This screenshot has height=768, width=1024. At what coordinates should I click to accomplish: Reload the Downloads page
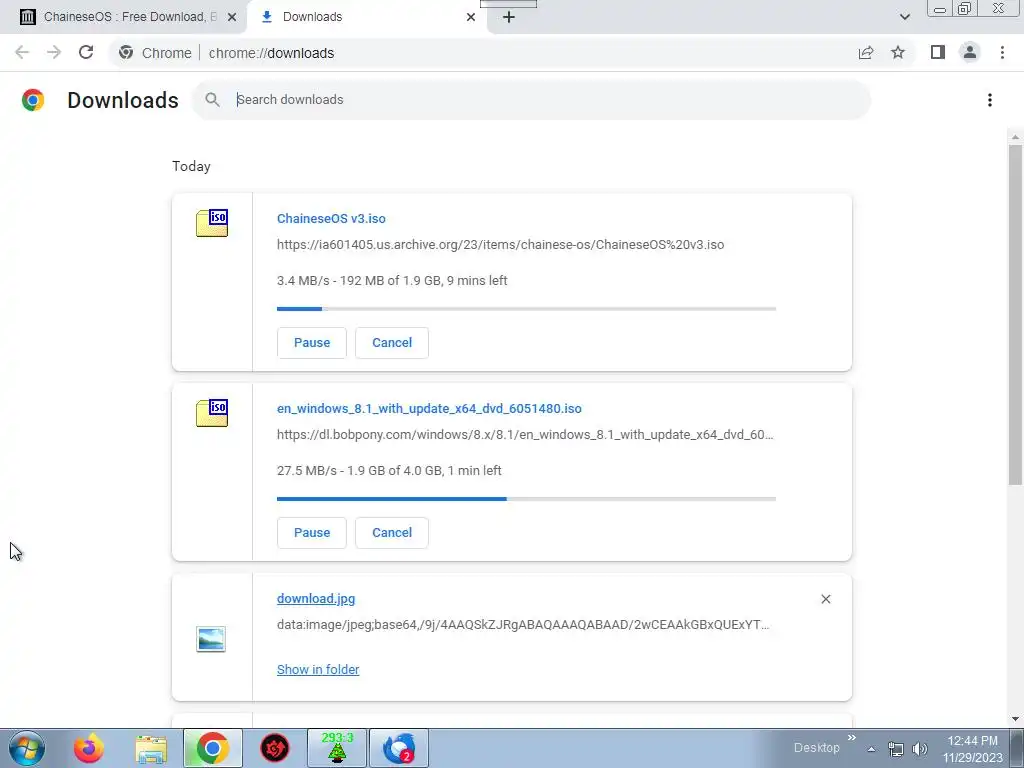86,53
